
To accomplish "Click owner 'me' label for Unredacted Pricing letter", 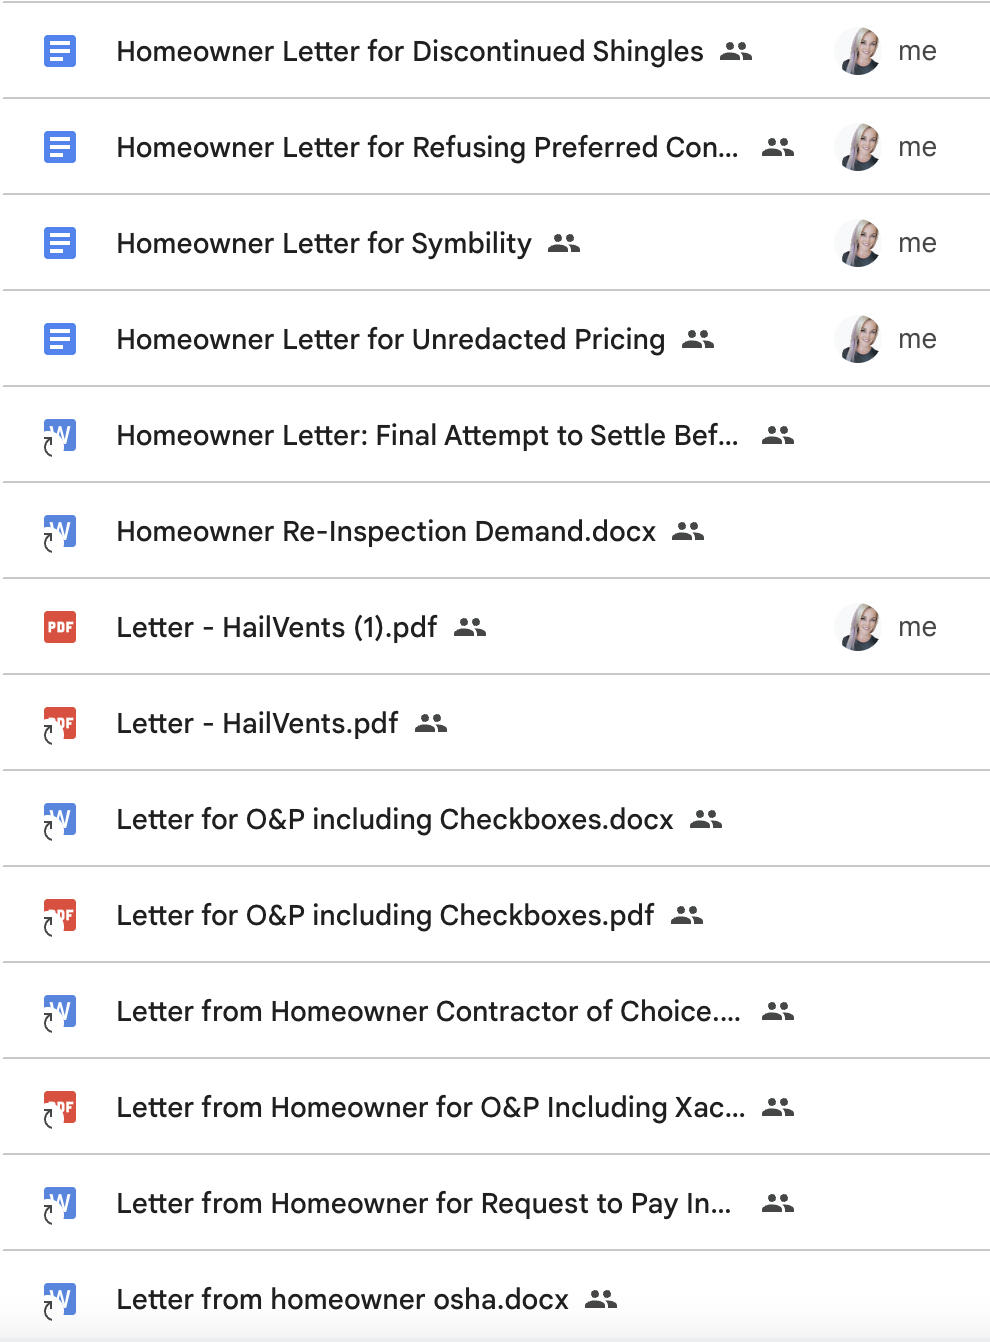I will (x=917, y=339).
